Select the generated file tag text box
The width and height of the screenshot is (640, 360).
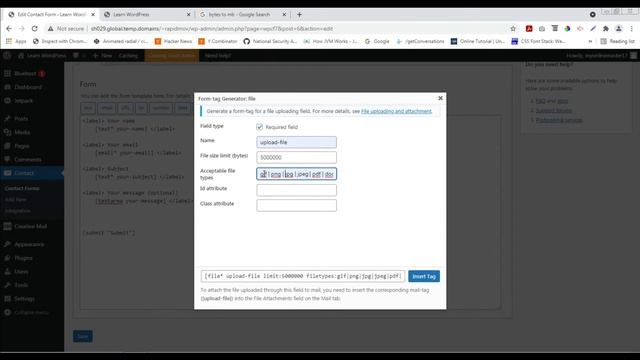click(303, 276)
